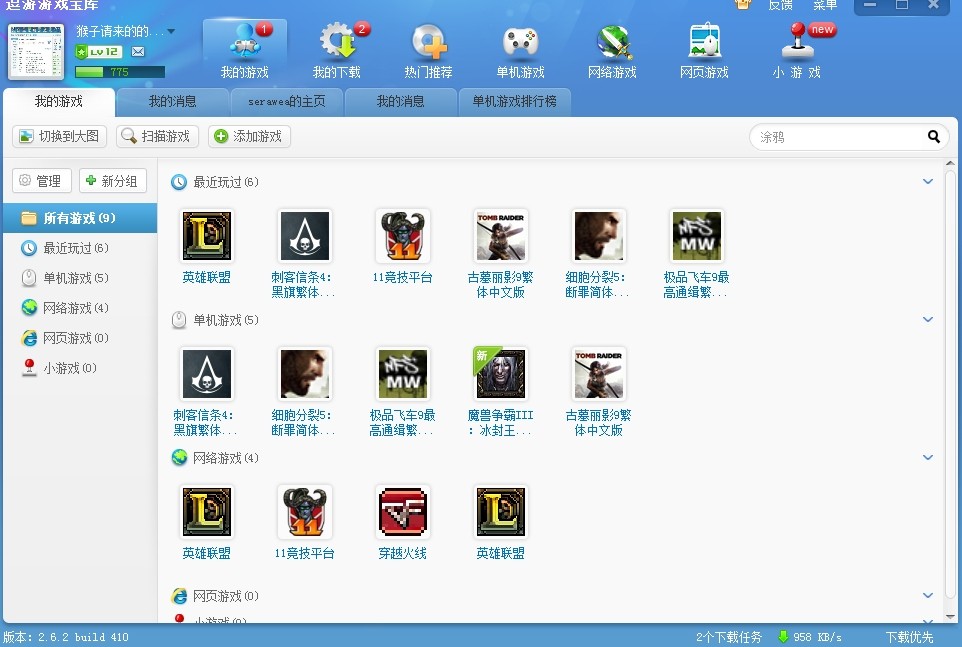The width and height of the screenshot is (962, 647).
Task: Click the 新分组 button
Action: 113,181
